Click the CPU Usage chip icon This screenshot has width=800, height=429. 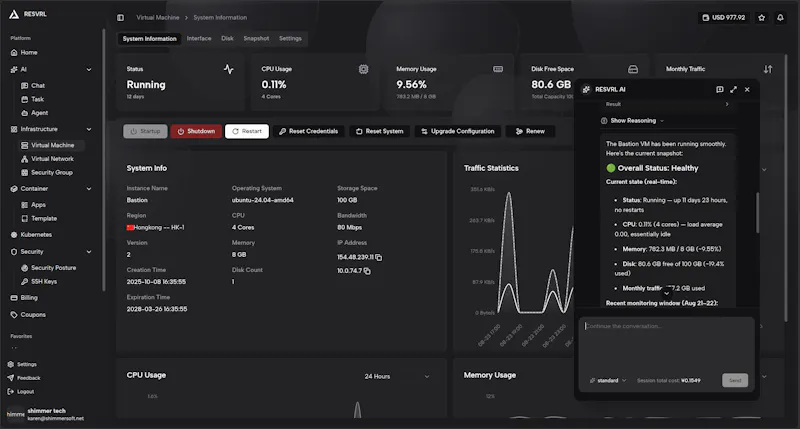(363, 69)
